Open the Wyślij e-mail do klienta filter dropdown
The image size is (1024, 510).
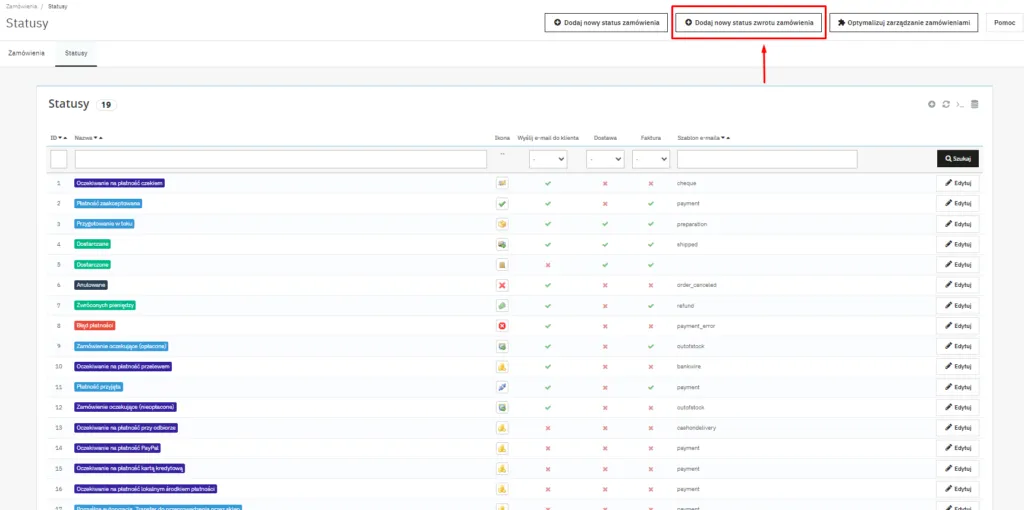[x=548, y=159]
